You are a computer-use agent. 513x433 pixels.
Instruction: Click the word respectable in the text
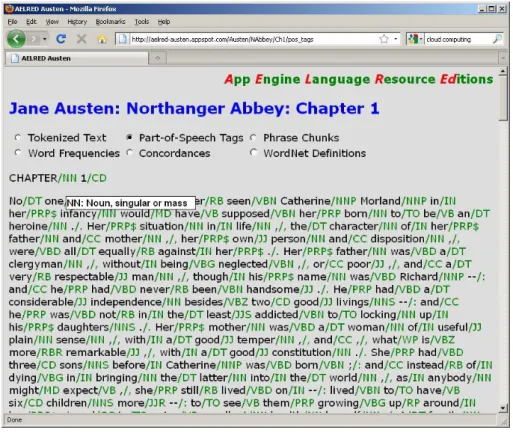[84, 277]
